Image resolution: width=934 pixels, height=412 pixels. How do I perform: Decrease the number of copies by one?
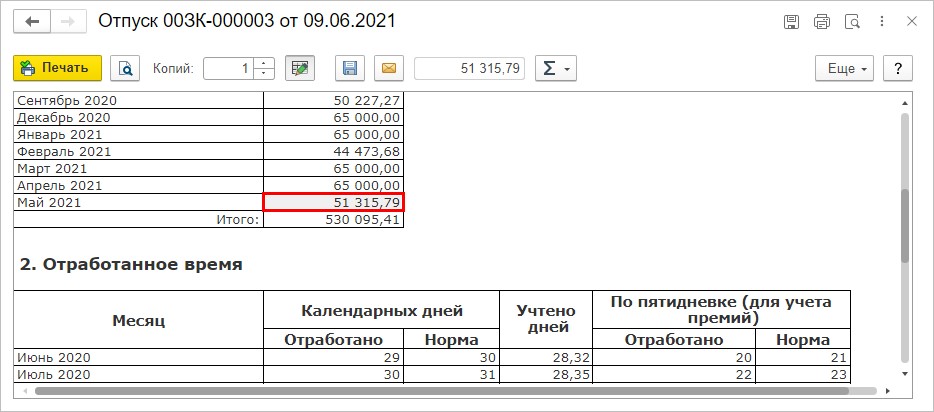(x=263, y=74)
